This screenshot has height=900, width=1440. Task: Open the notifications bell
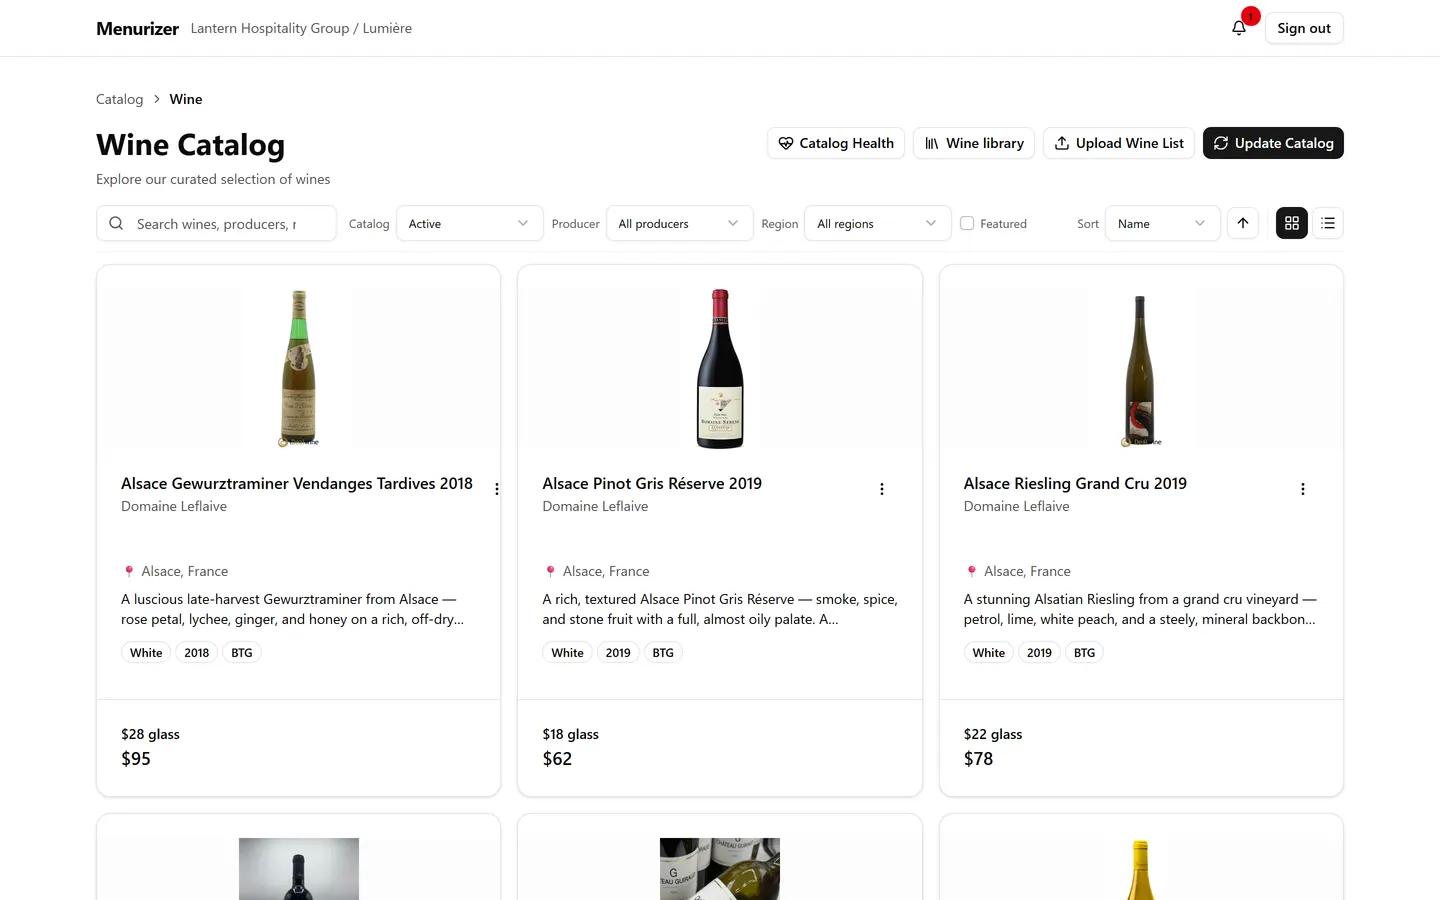[1239, 28]
